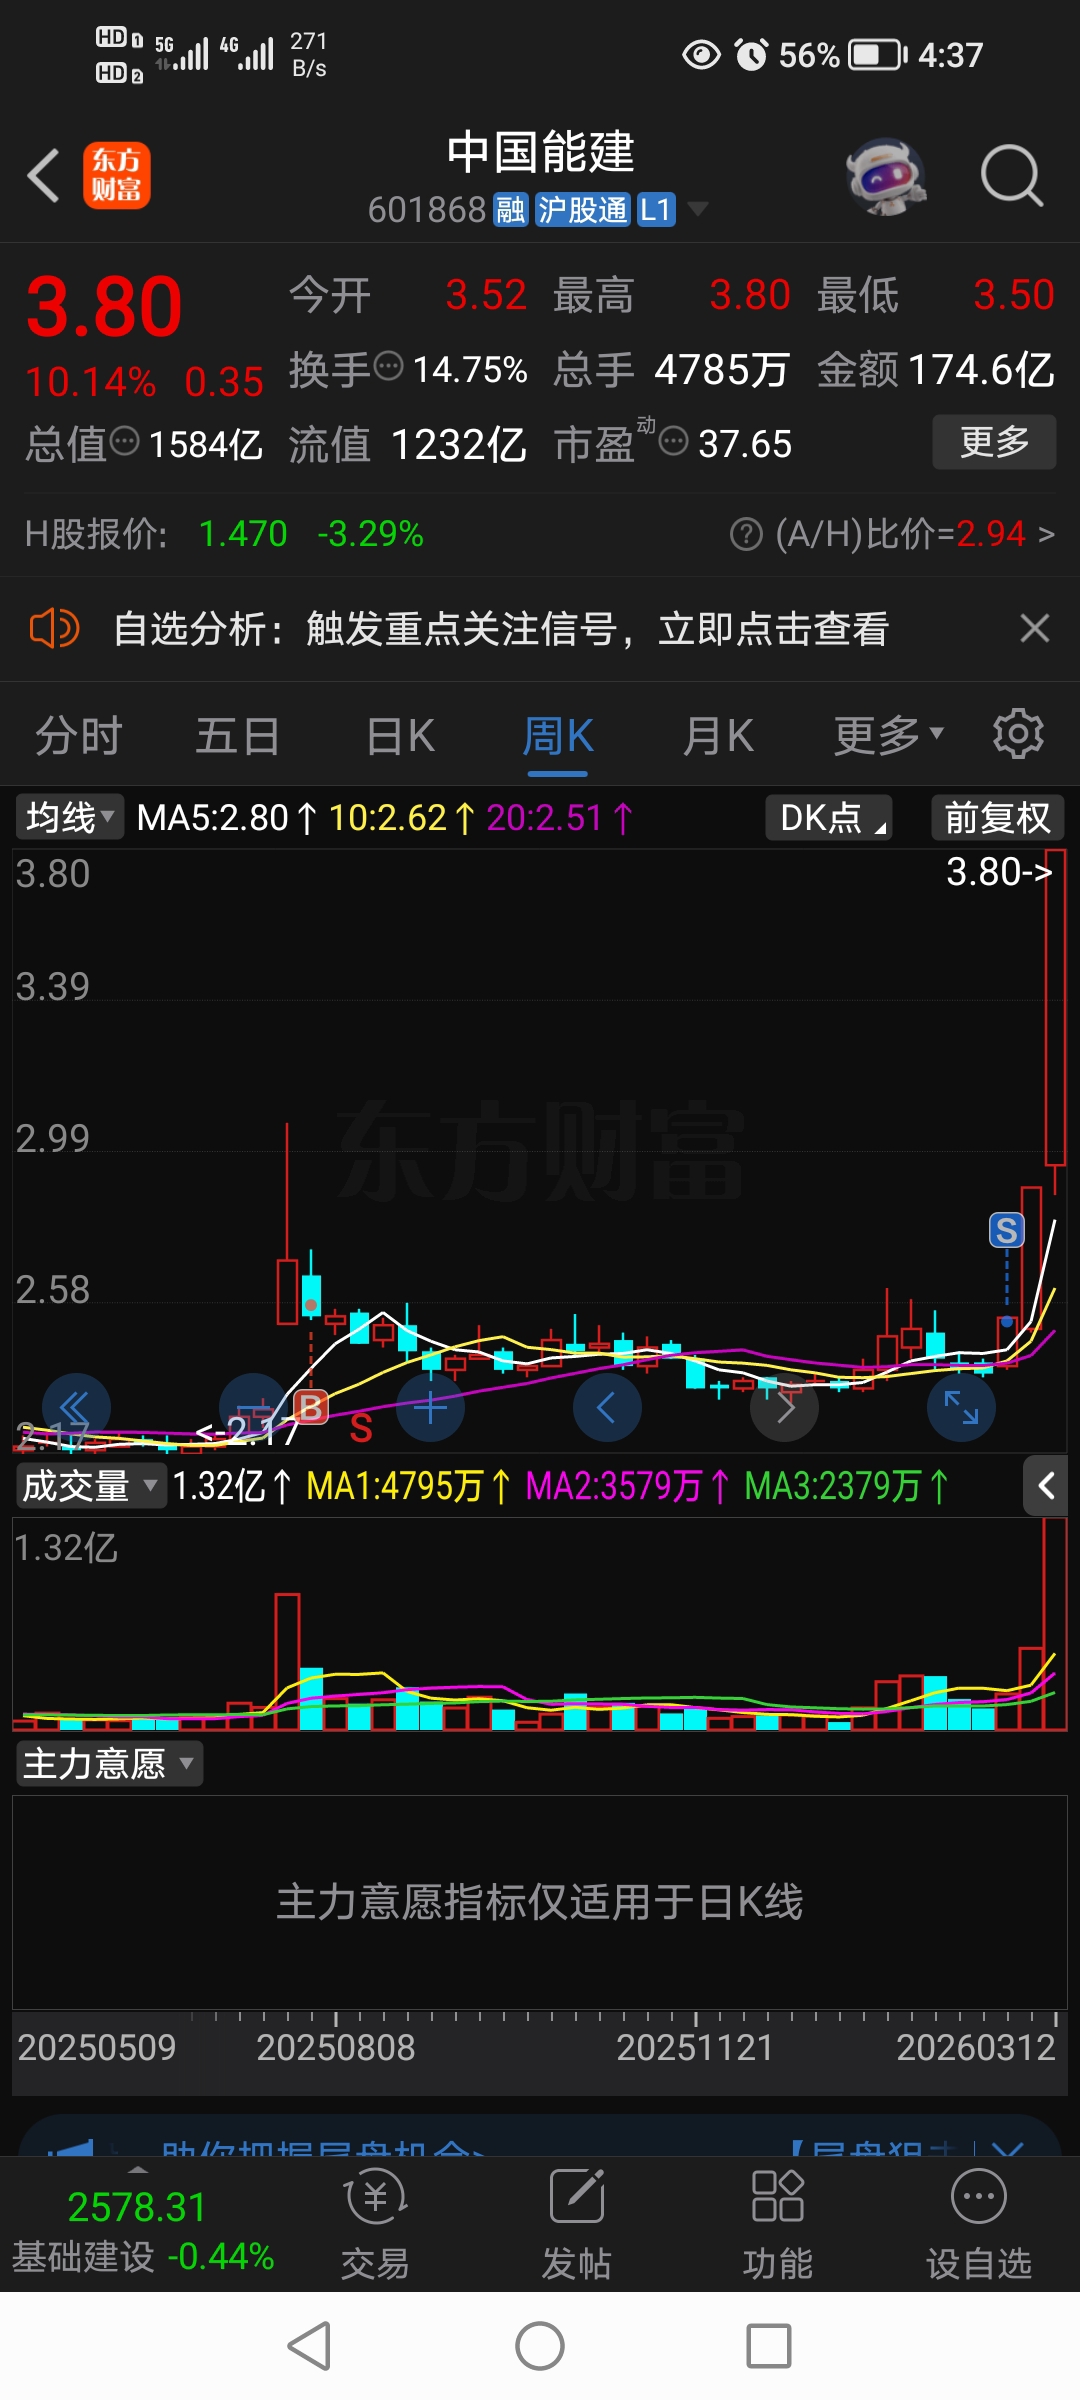1080x2400 pixels.
Task: Tap the speaker announcement icon
Action: coord(54,629)
